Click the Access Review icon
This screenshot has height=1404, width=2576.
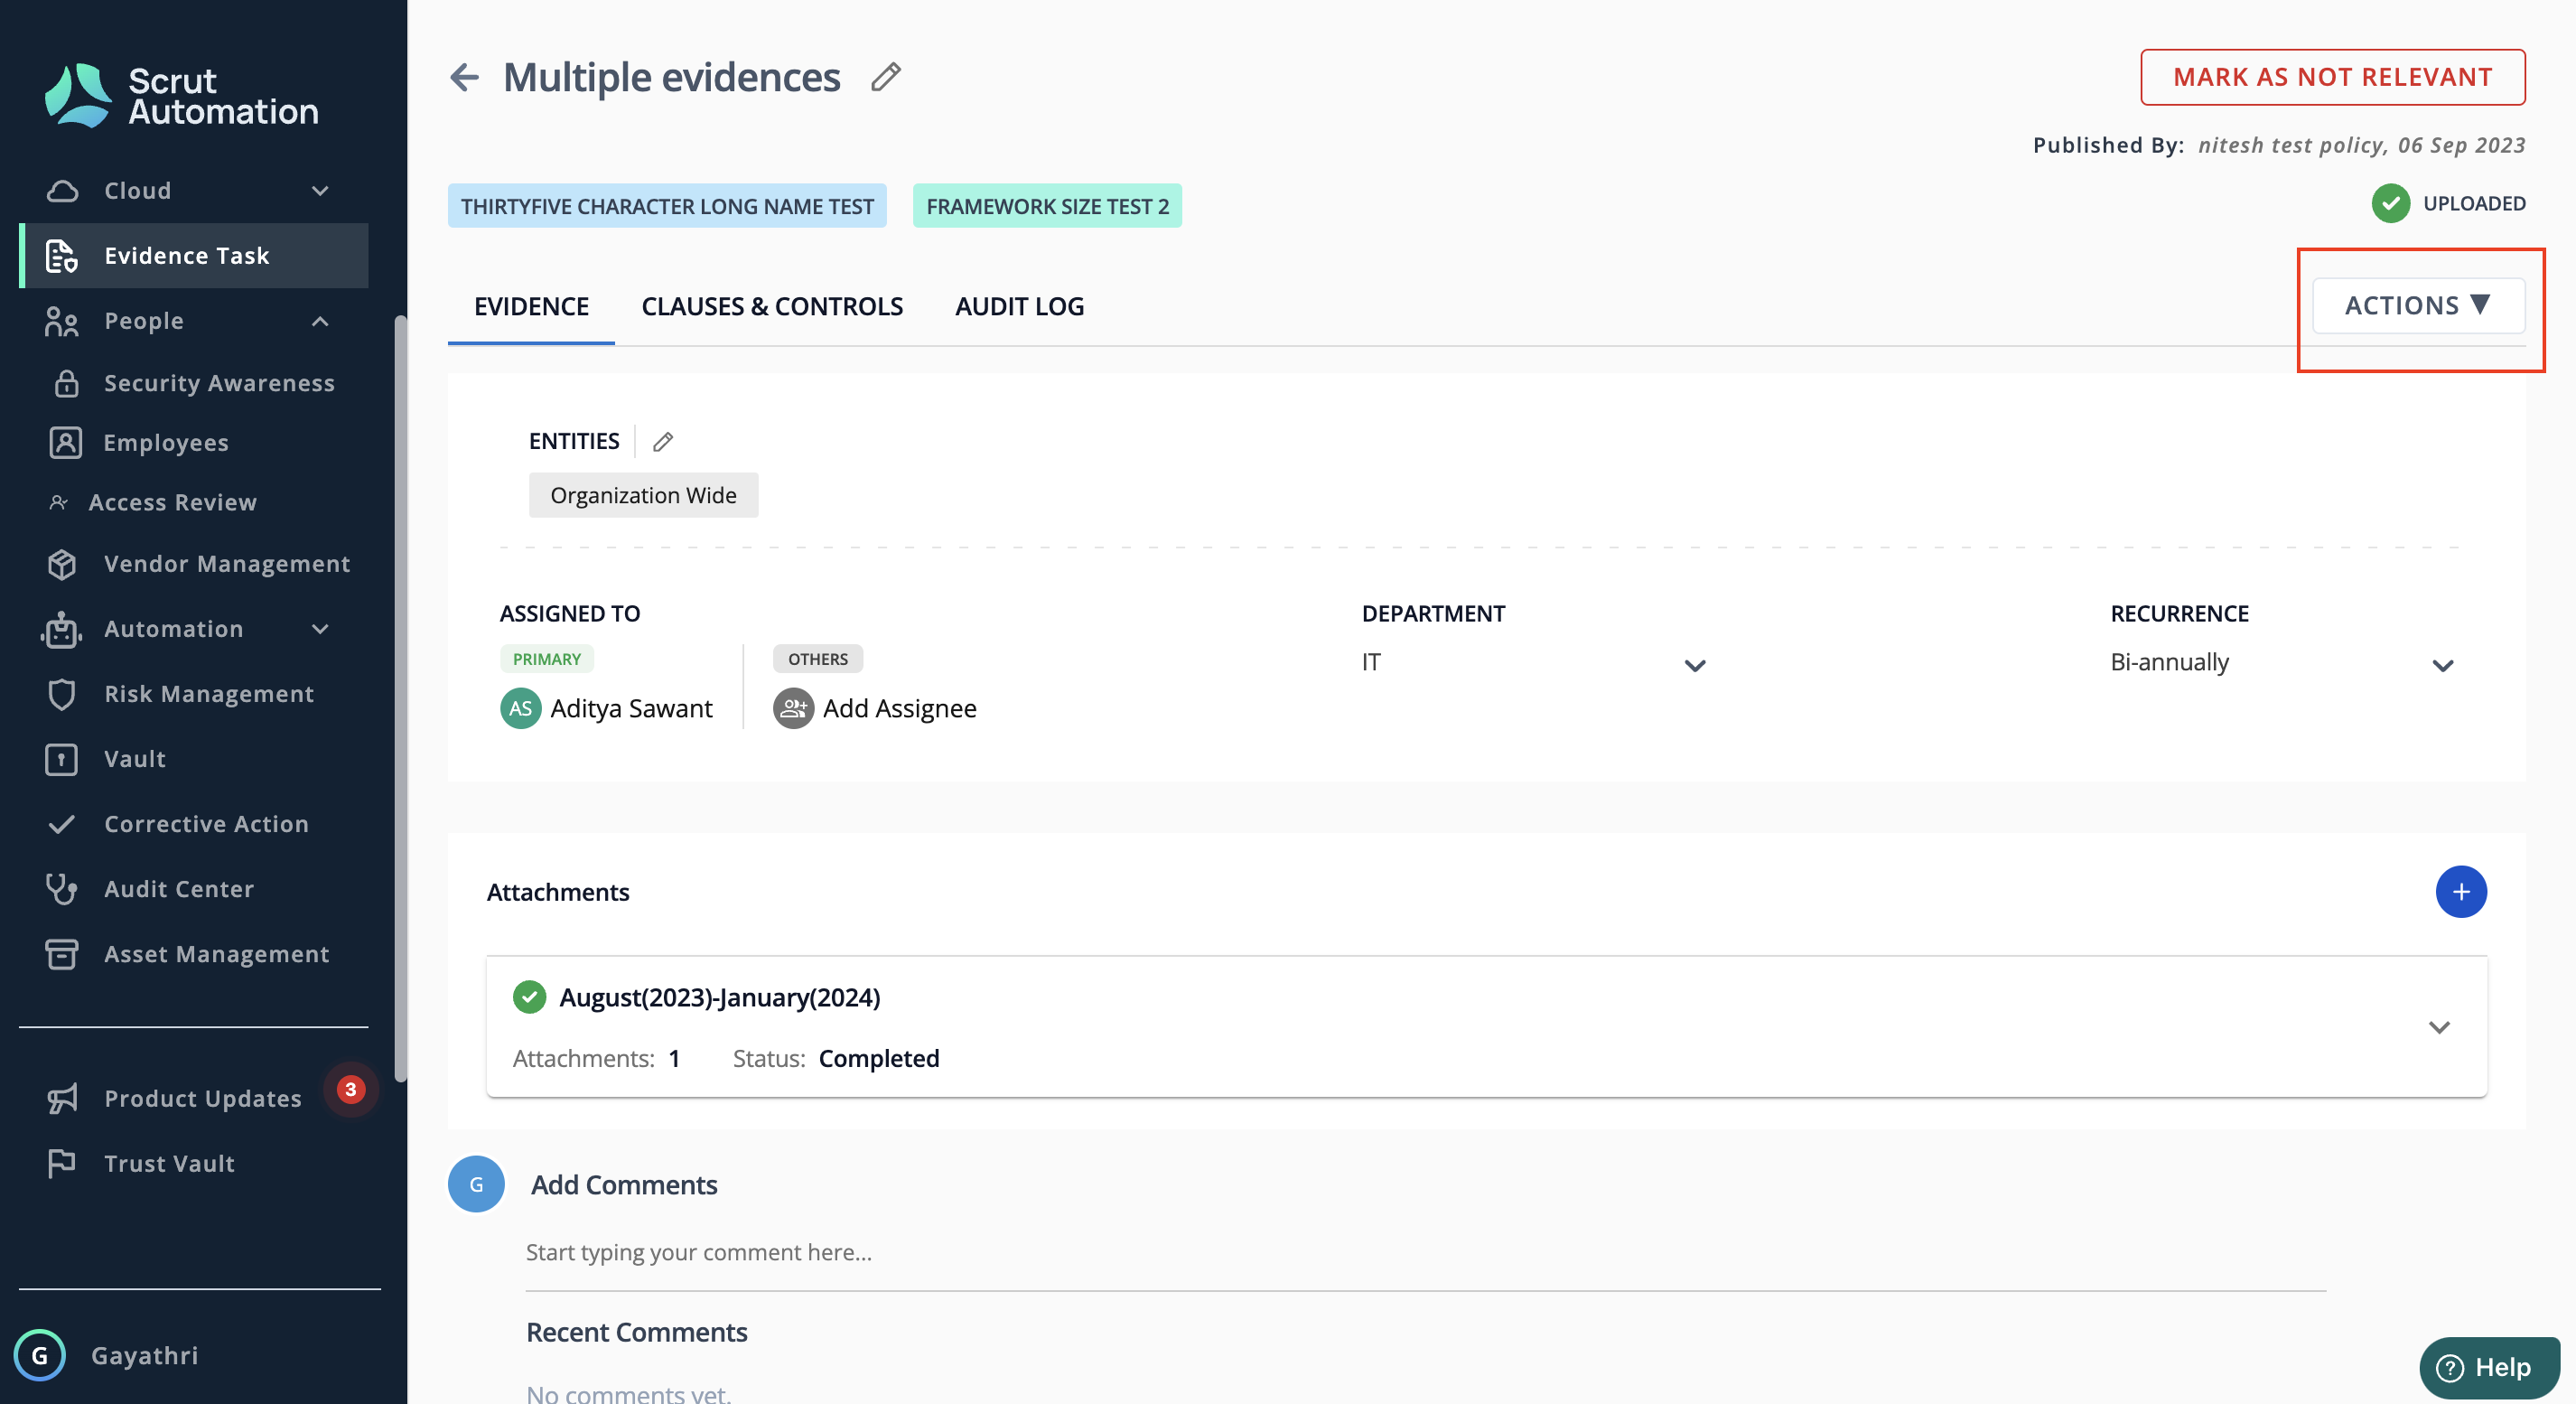click(x=59, y=502)
